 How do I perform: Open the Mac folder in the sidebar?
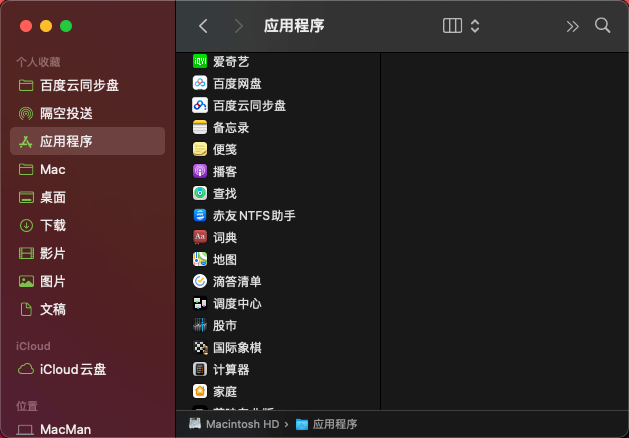coord(87,169)
